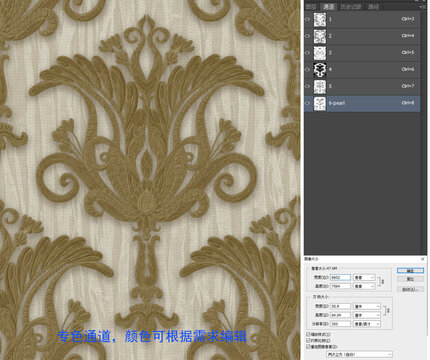Select channel 5 in the channels list
This screenshot has height=360, width=430.
click(x=362, y=86)
